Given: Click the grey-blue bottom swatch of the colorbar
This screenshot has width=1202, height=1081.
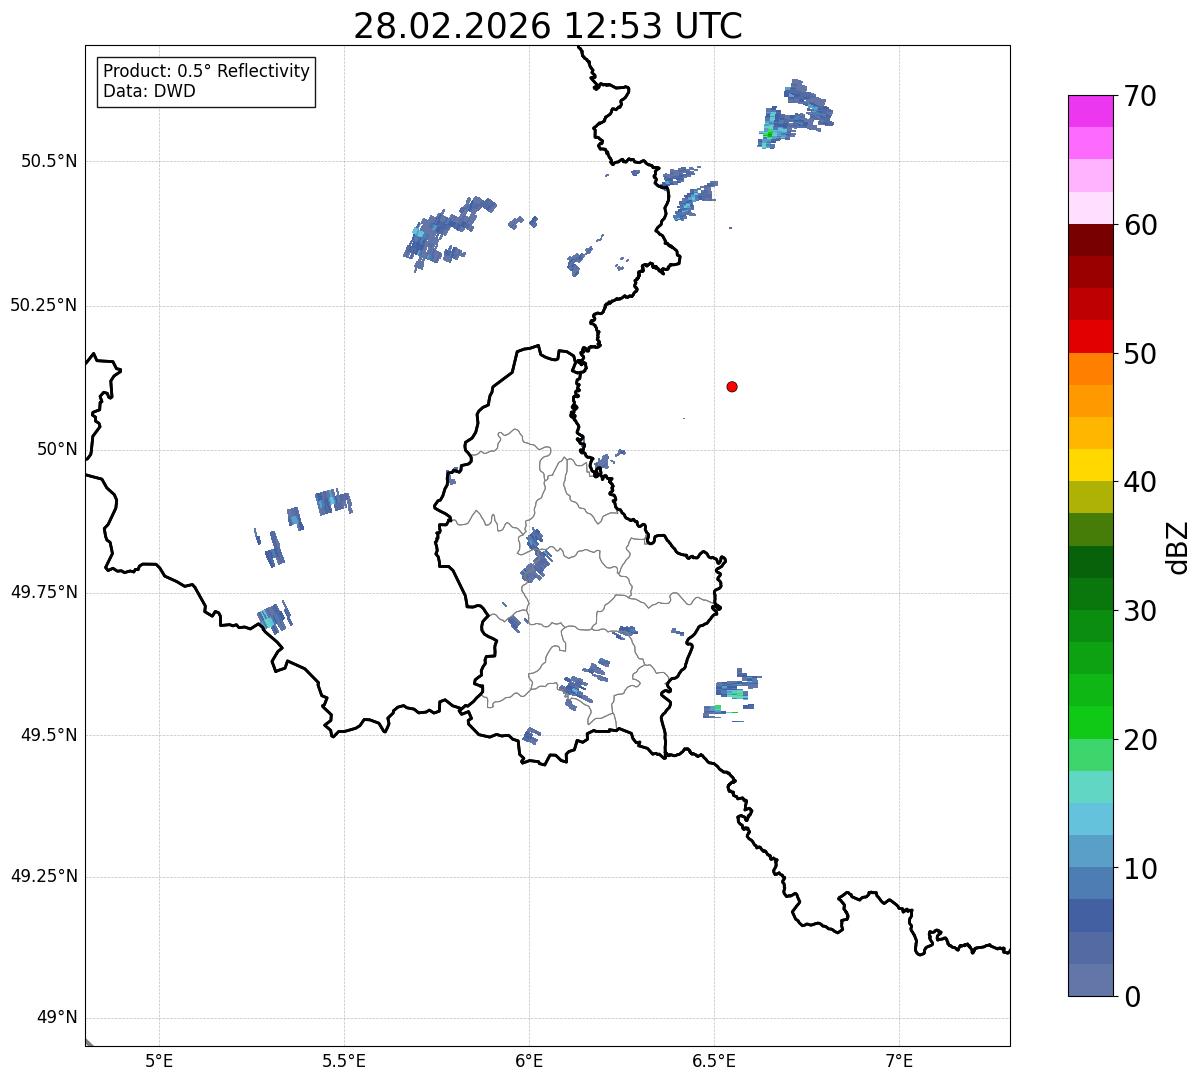Looking at the screenshot, I should [x=1091, y=980].
